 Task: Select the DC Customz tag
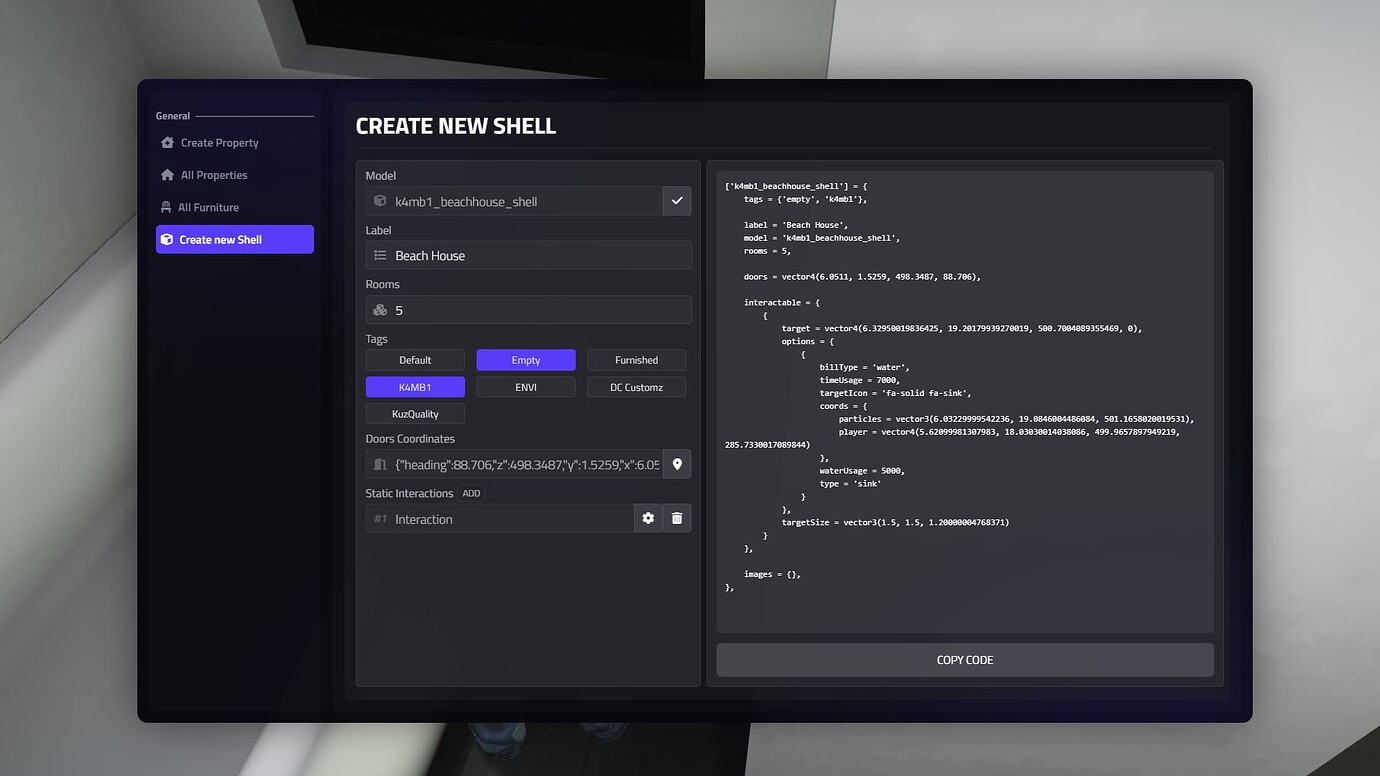point(636,387)
